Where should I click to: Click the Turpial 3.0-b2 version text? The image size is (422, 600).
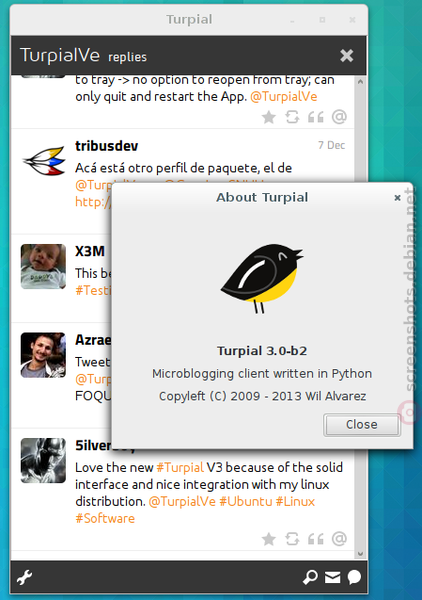tap(262, 351)
